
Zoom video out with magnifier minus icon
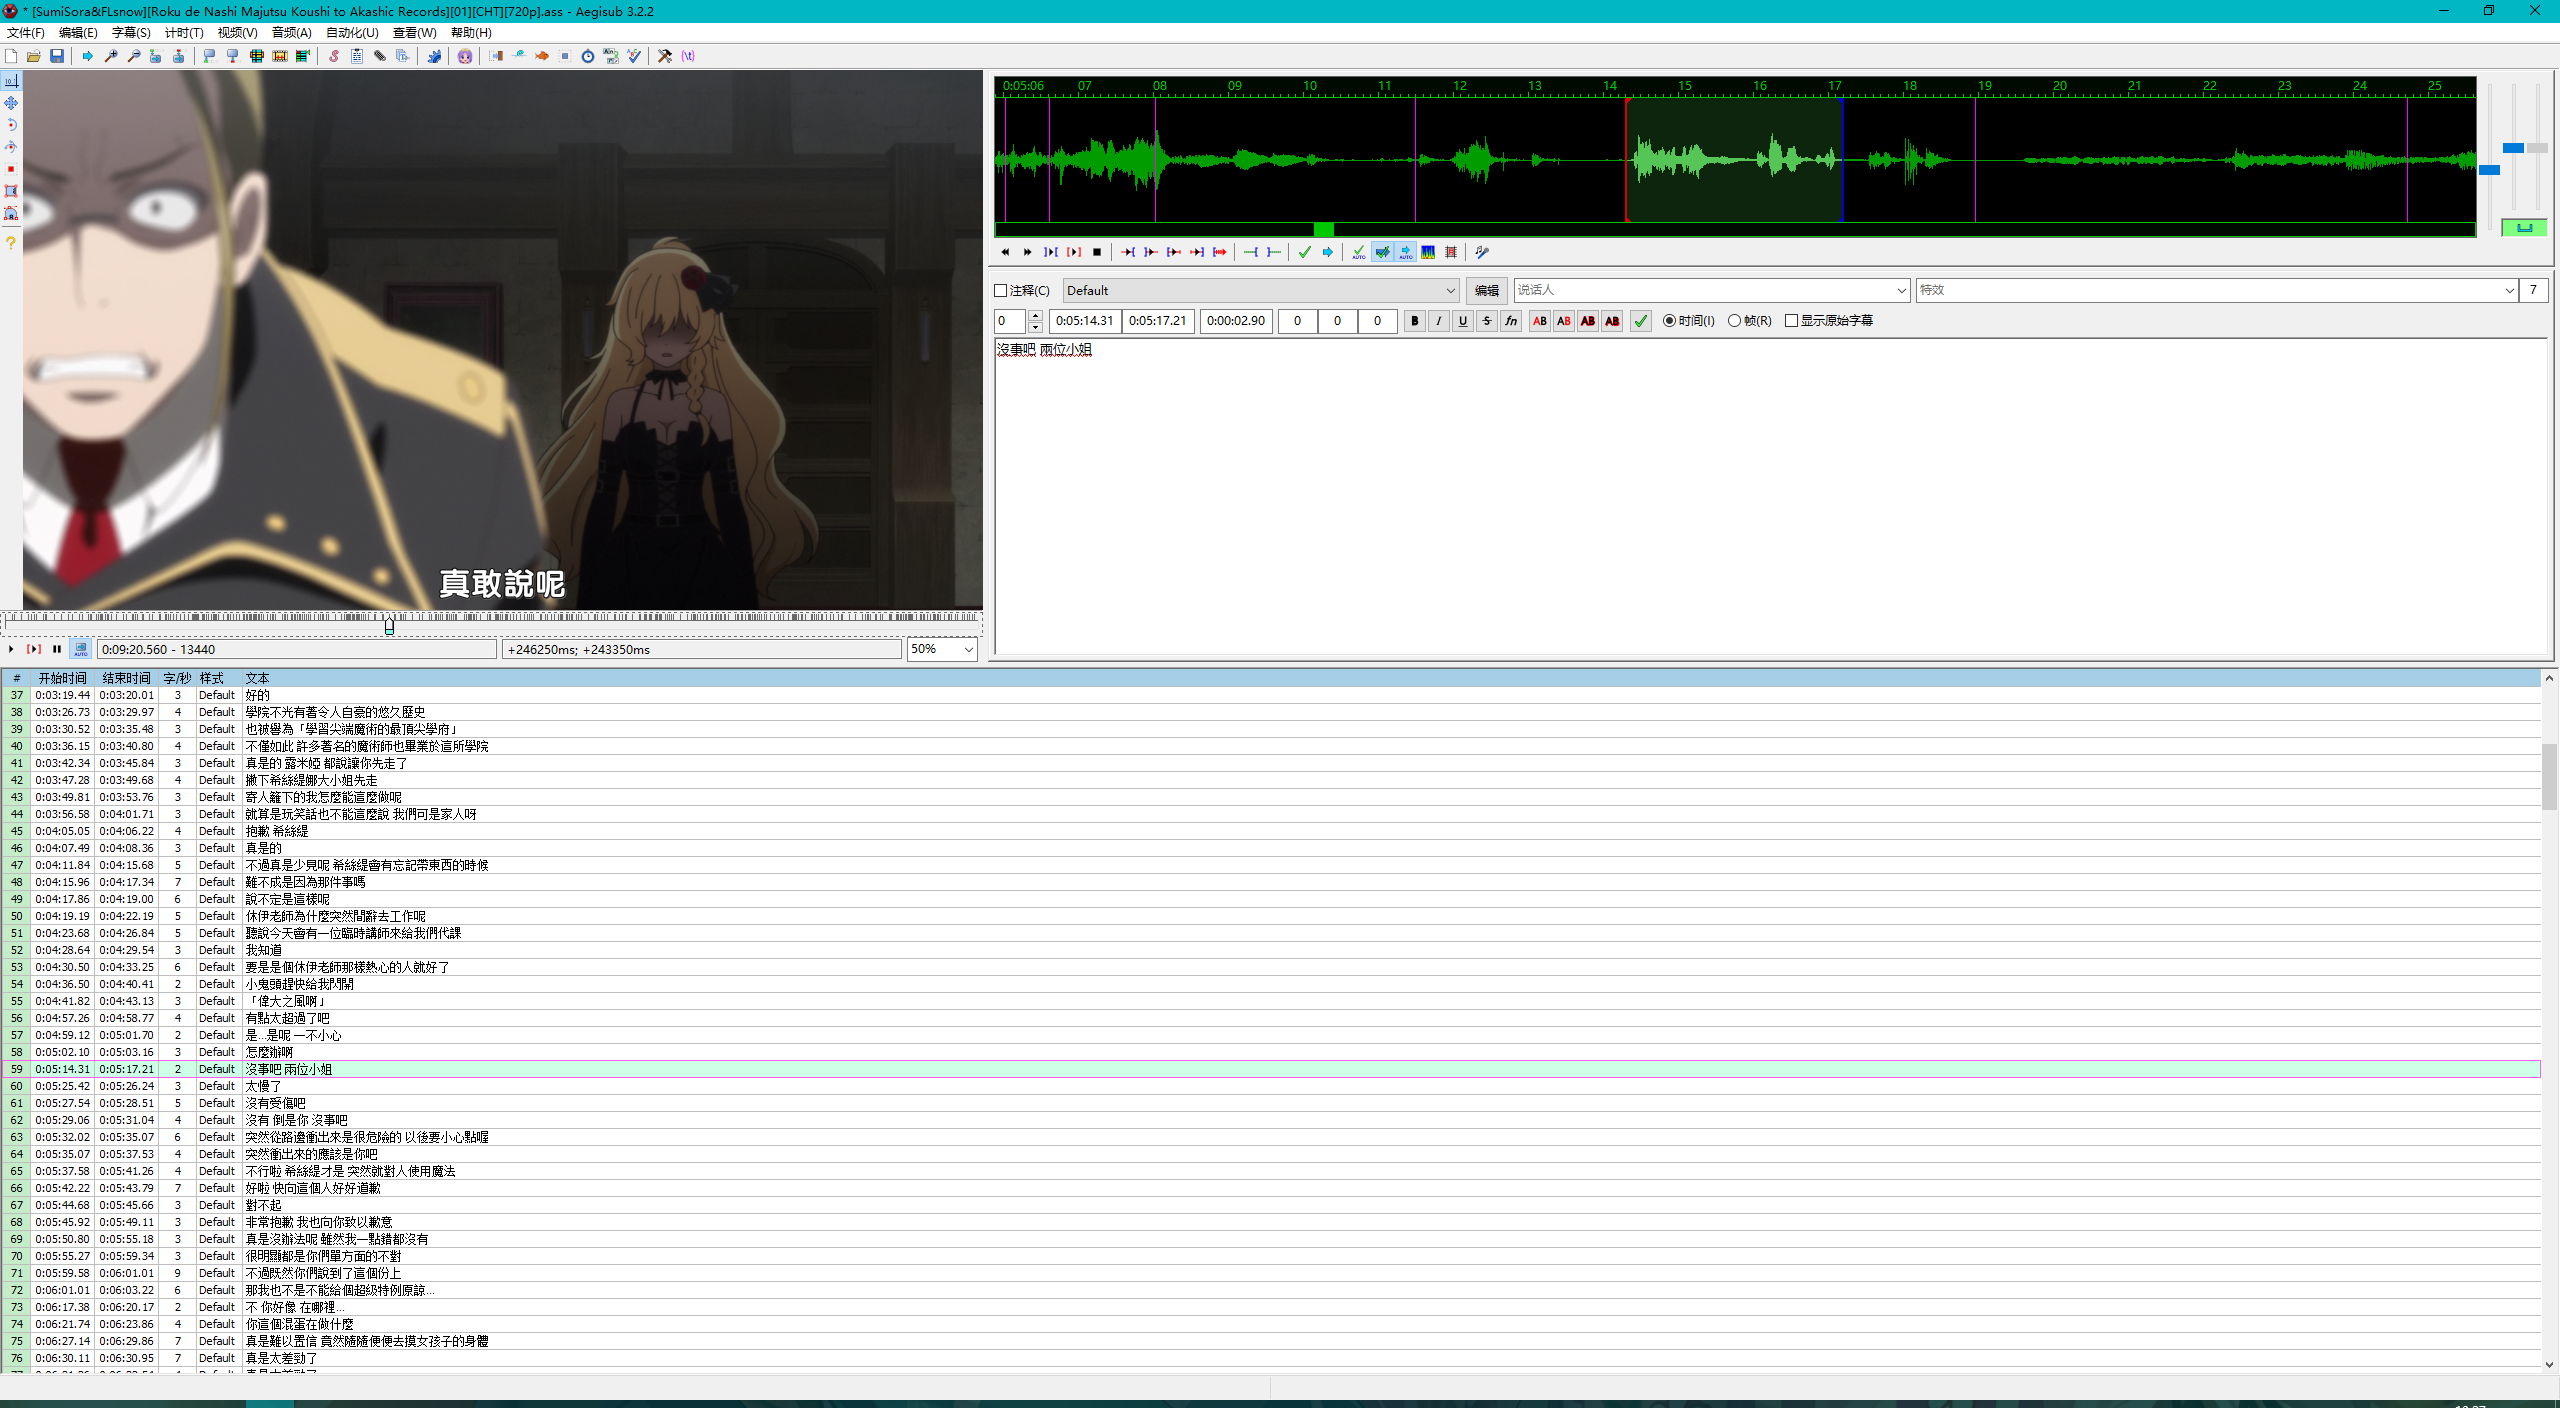pos(134,56)
